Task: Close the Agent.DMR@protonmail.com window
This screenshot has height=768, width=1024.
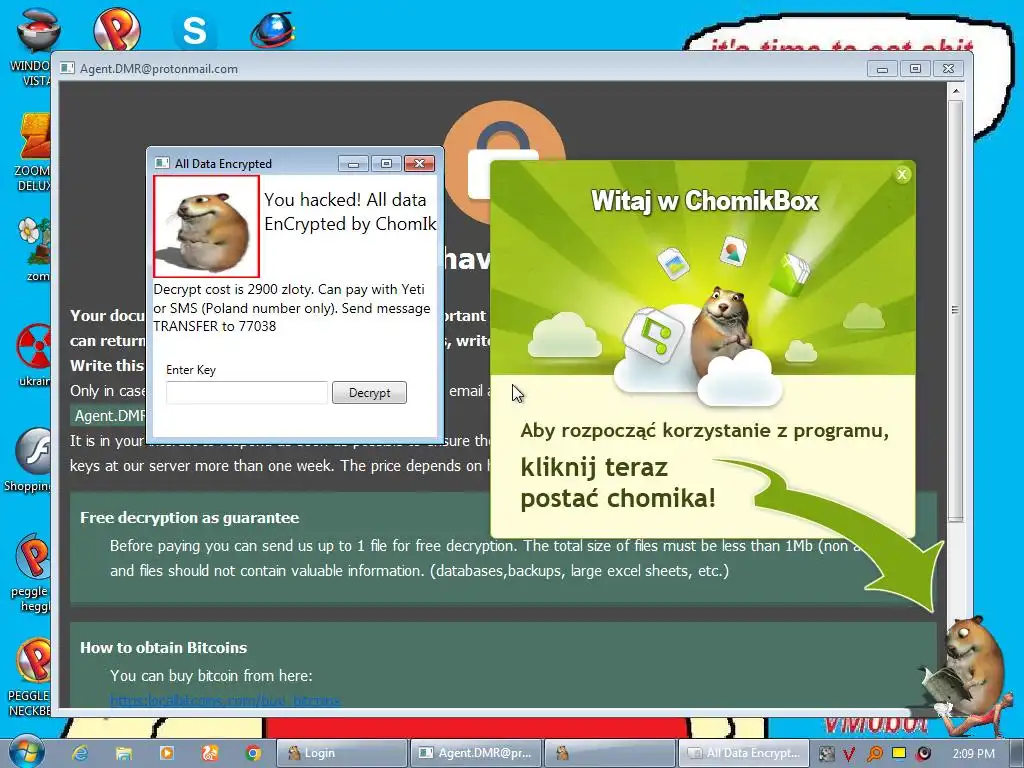Action: [x=948, y=69]
